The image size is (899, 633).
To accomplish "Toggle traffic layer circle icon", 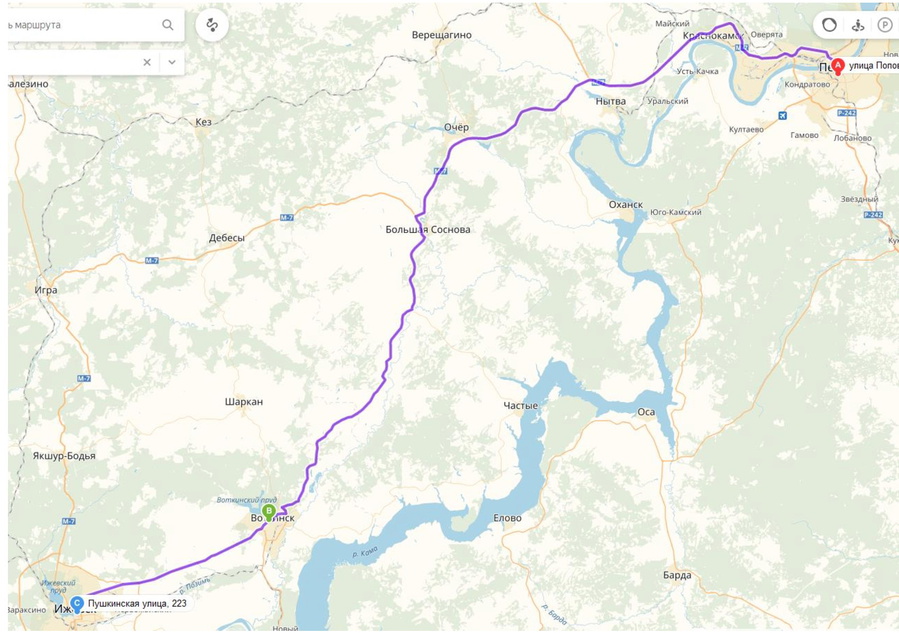I will pyautogui.click(x=829, y=25).
